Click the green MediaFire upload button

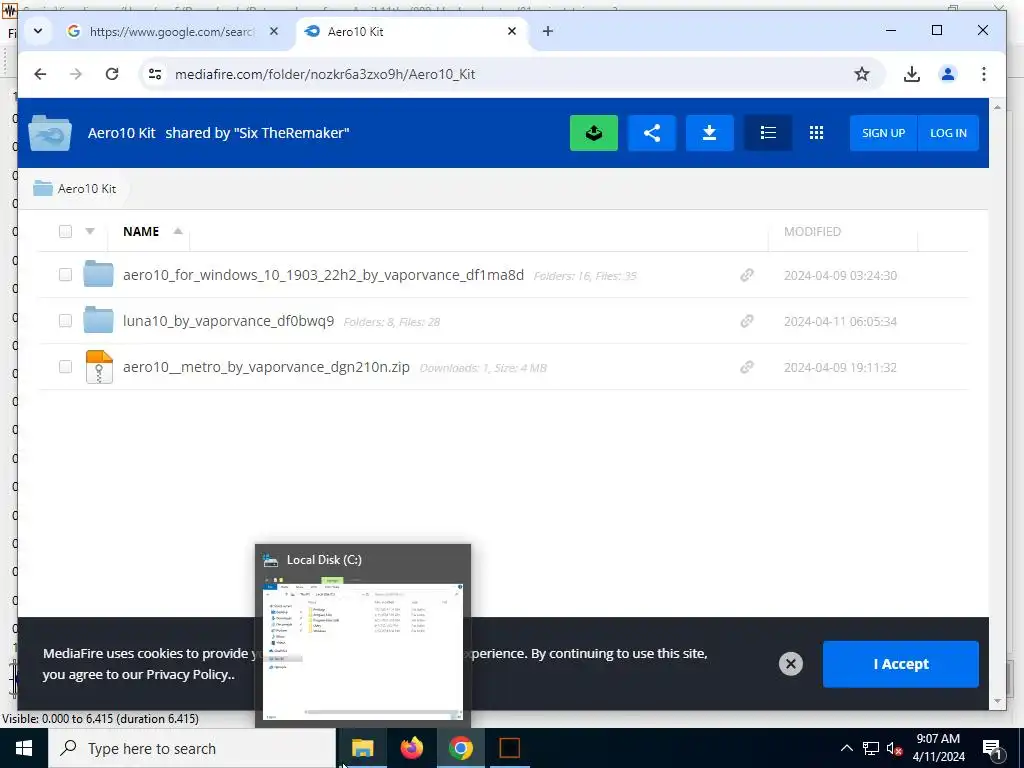click(x=594, y=133)
